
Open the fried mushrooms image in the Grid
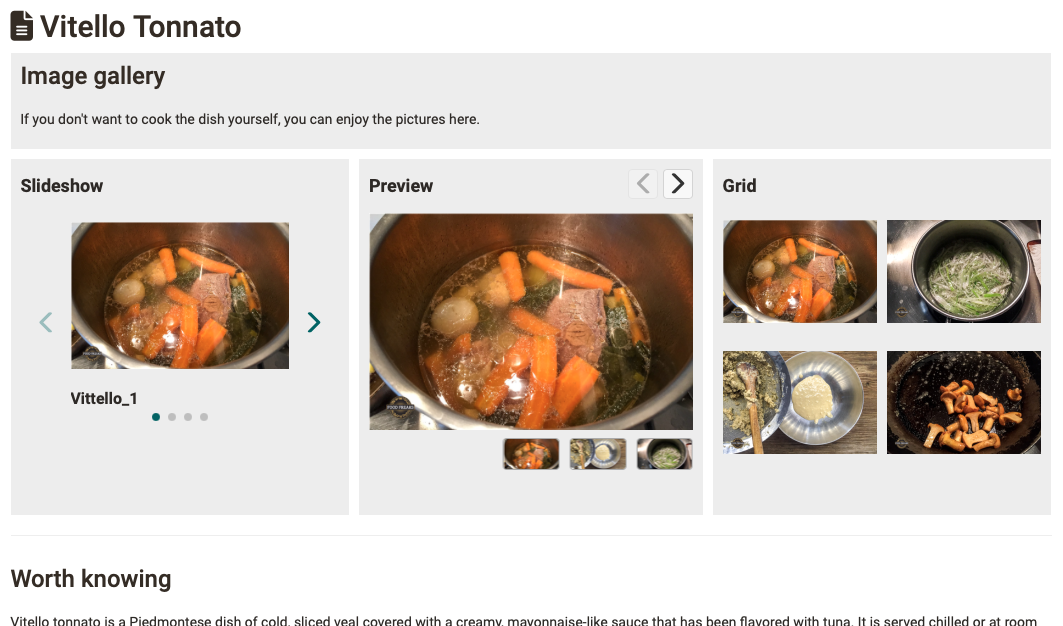[963, 402]
